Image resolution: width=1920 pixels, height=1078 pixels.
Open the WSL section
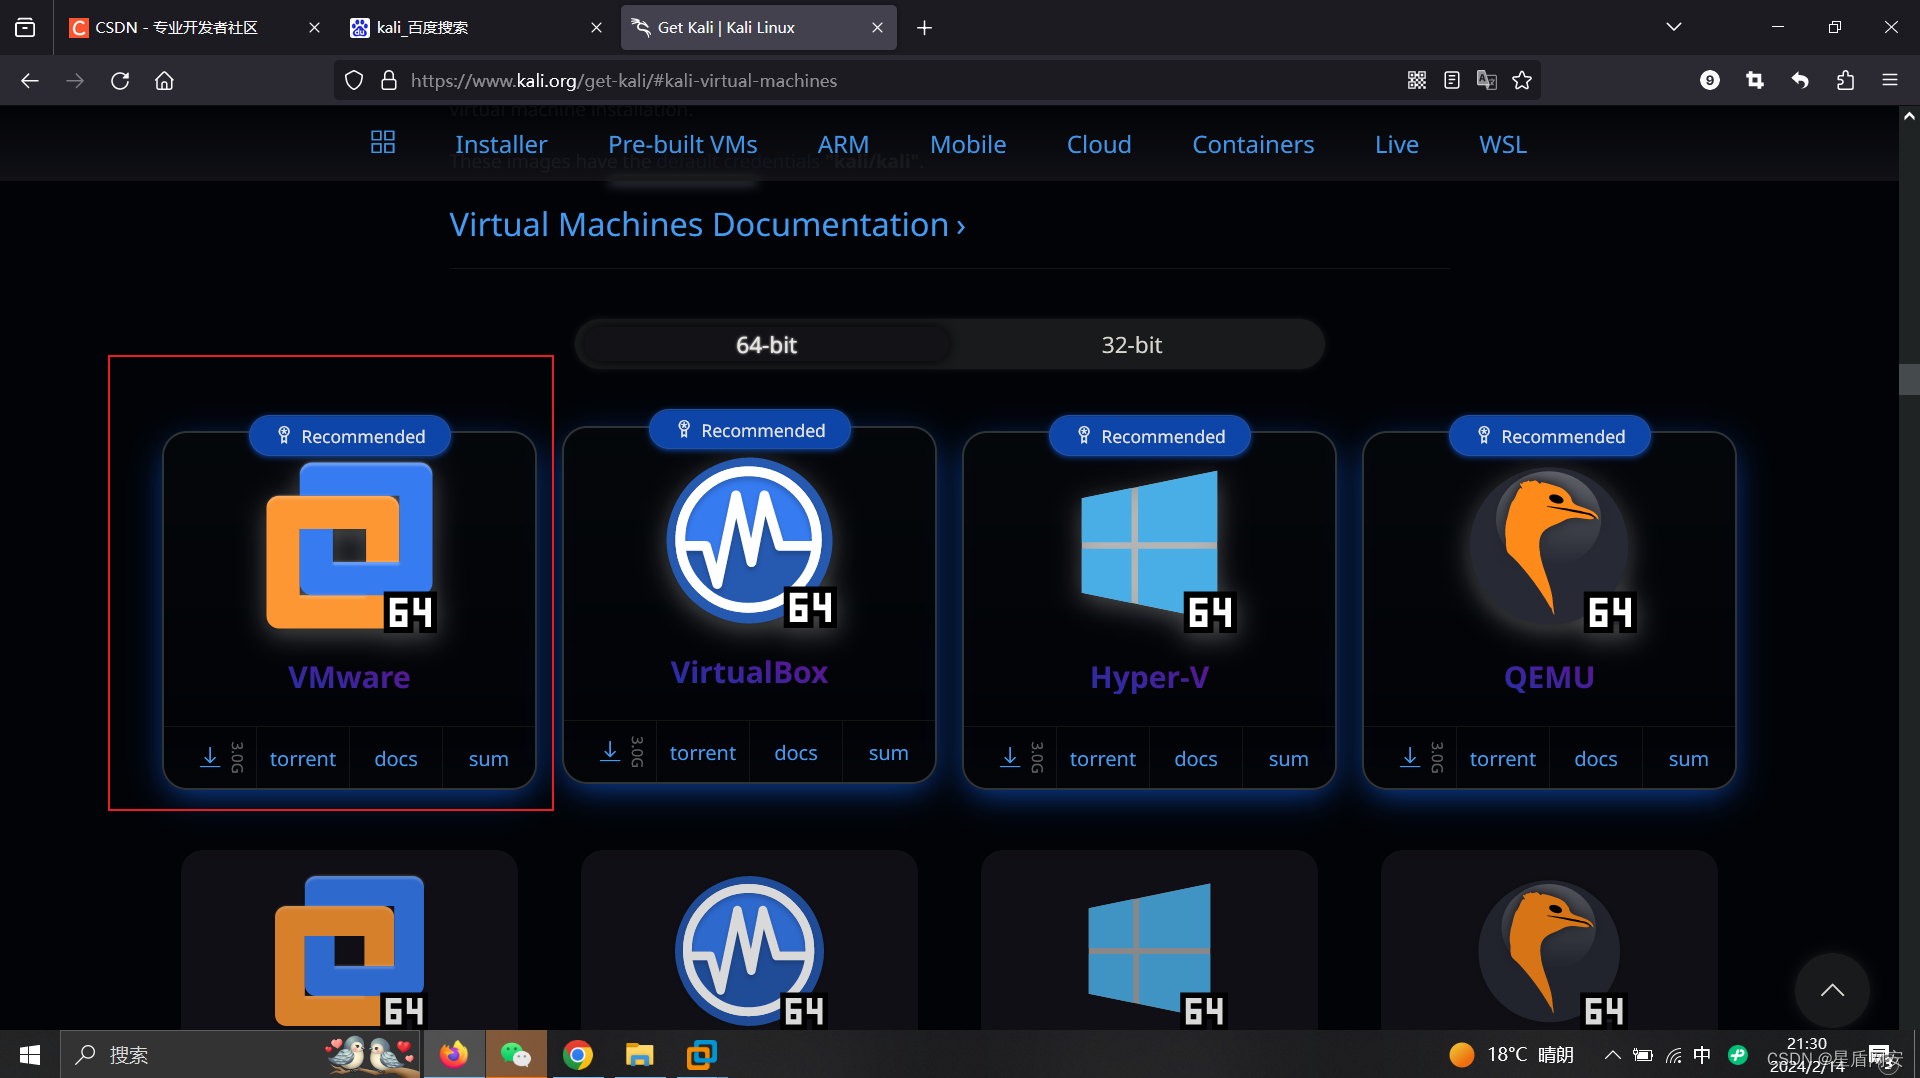click(1503, 144)
